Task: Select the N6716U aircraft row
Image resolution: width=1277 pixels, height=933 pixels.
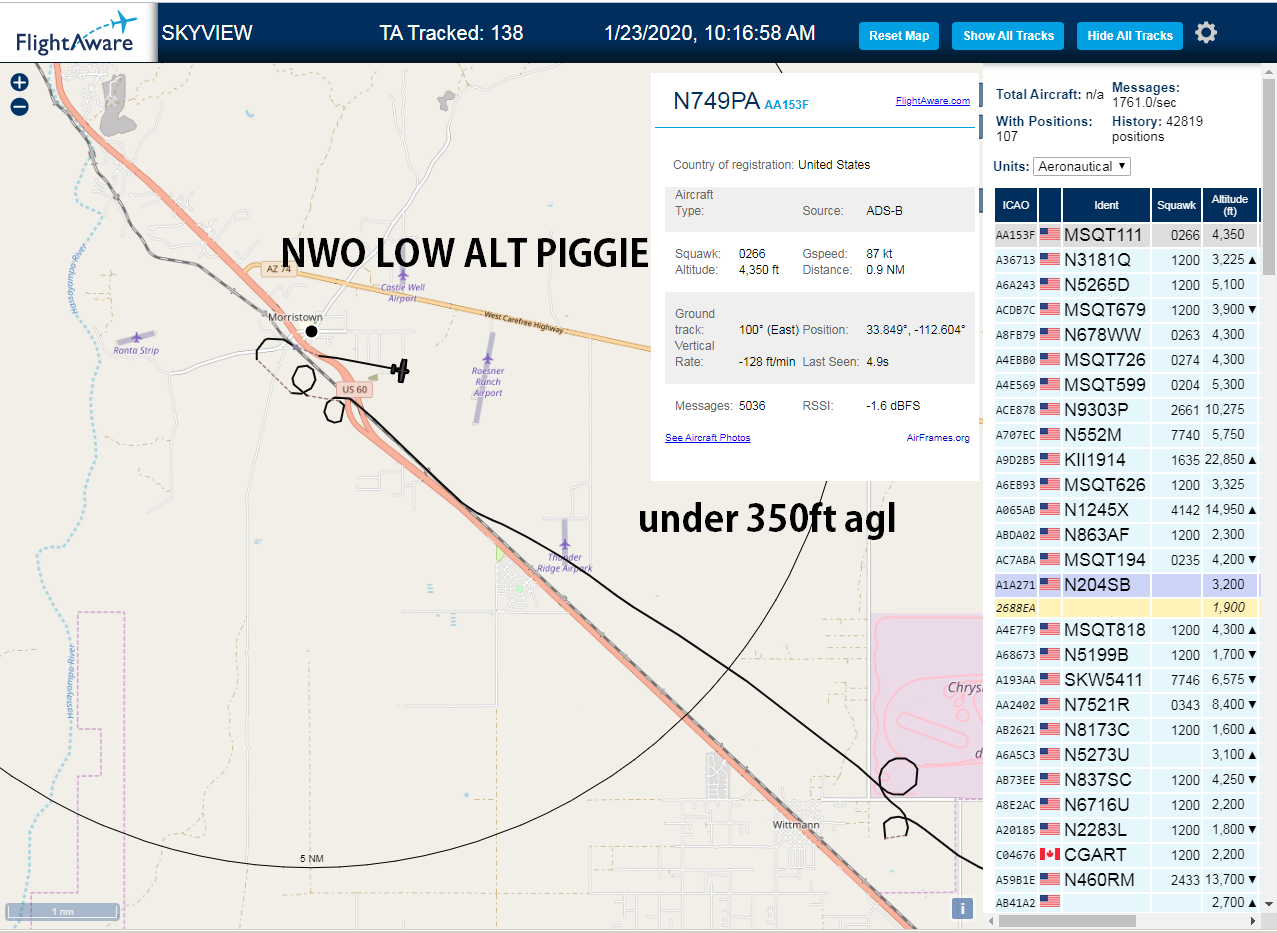Action: click(1126, 805)
